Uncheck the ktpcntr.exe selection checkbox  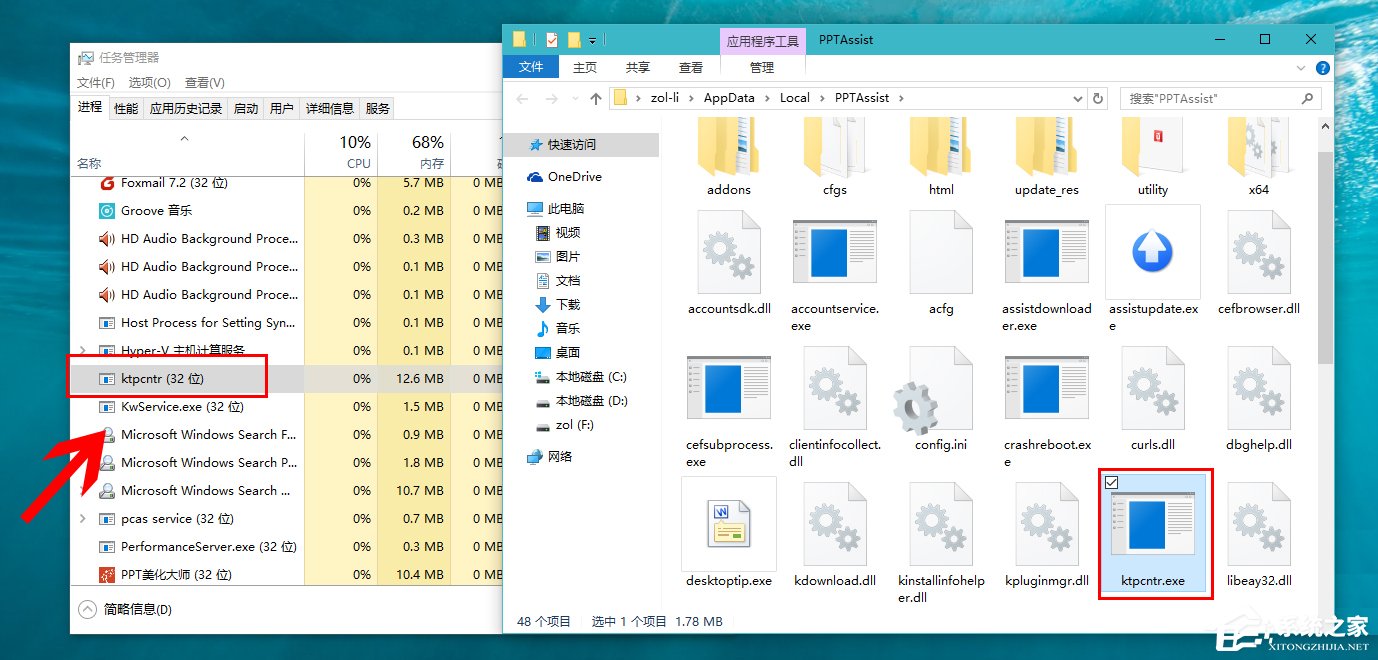(x=1113, y=482)
